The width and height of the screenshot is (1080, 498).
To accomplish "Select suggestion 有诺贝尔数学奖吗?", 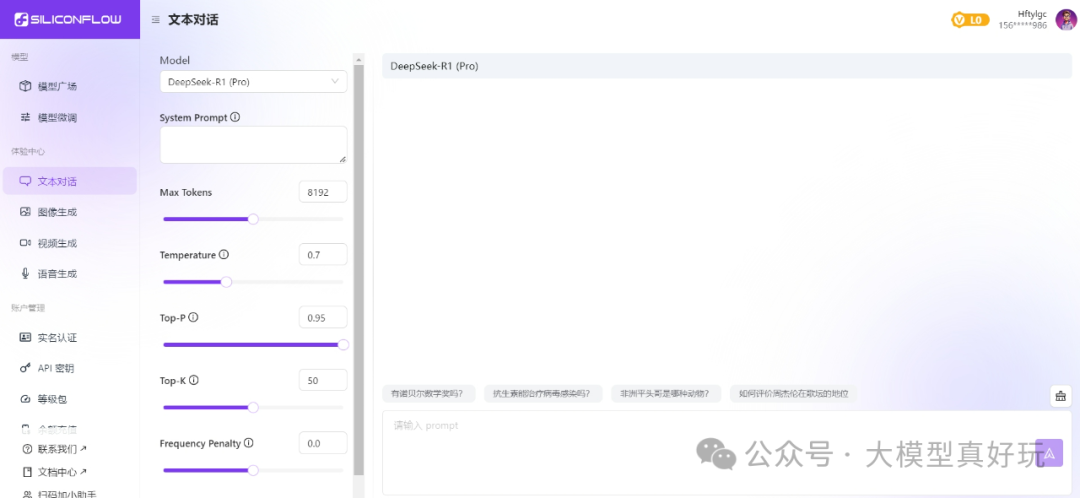I will pos(428,394).
